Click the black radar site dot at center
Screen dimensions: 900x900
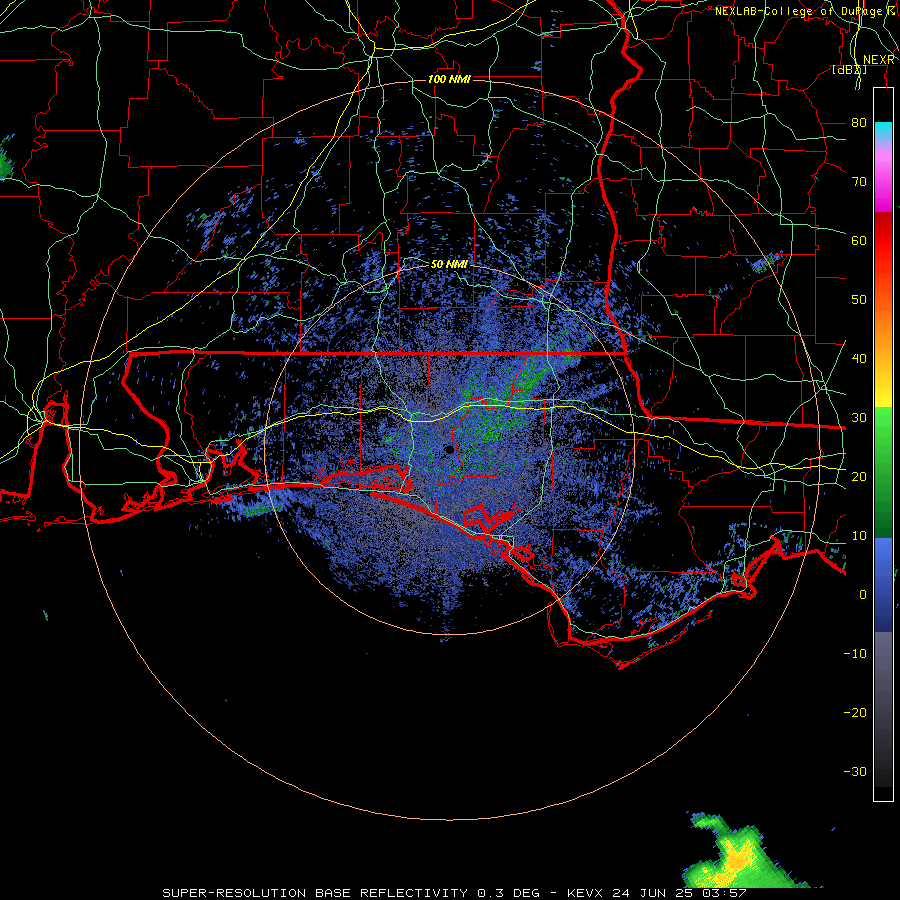449,450
